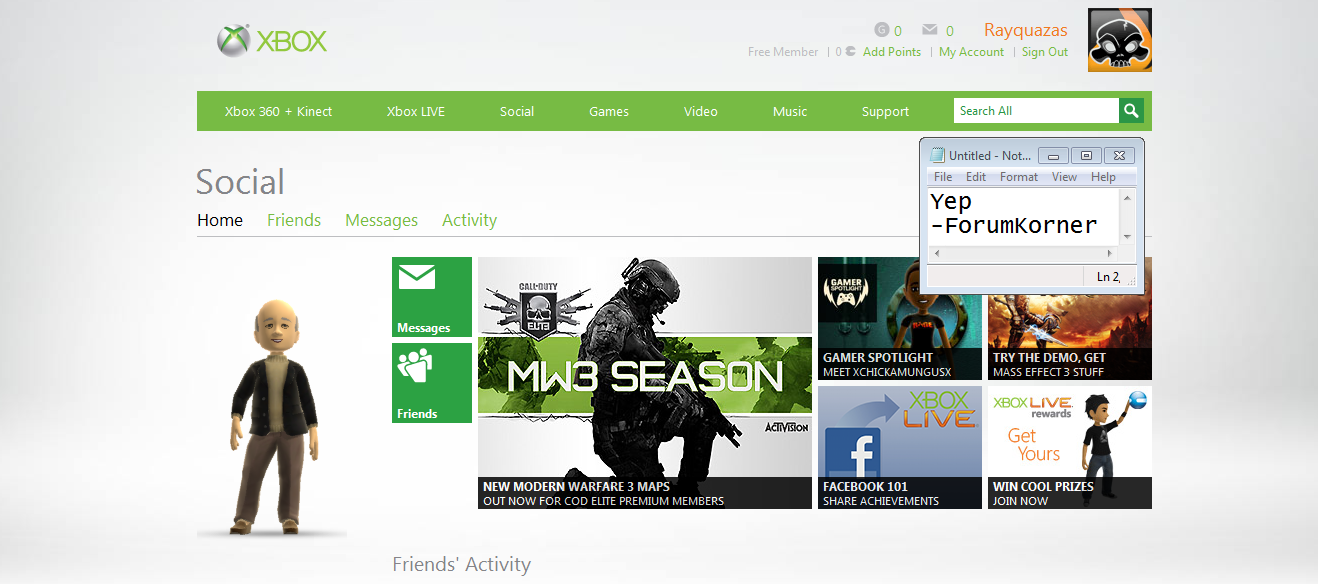Close the Notepad window

pos(1119,155)
